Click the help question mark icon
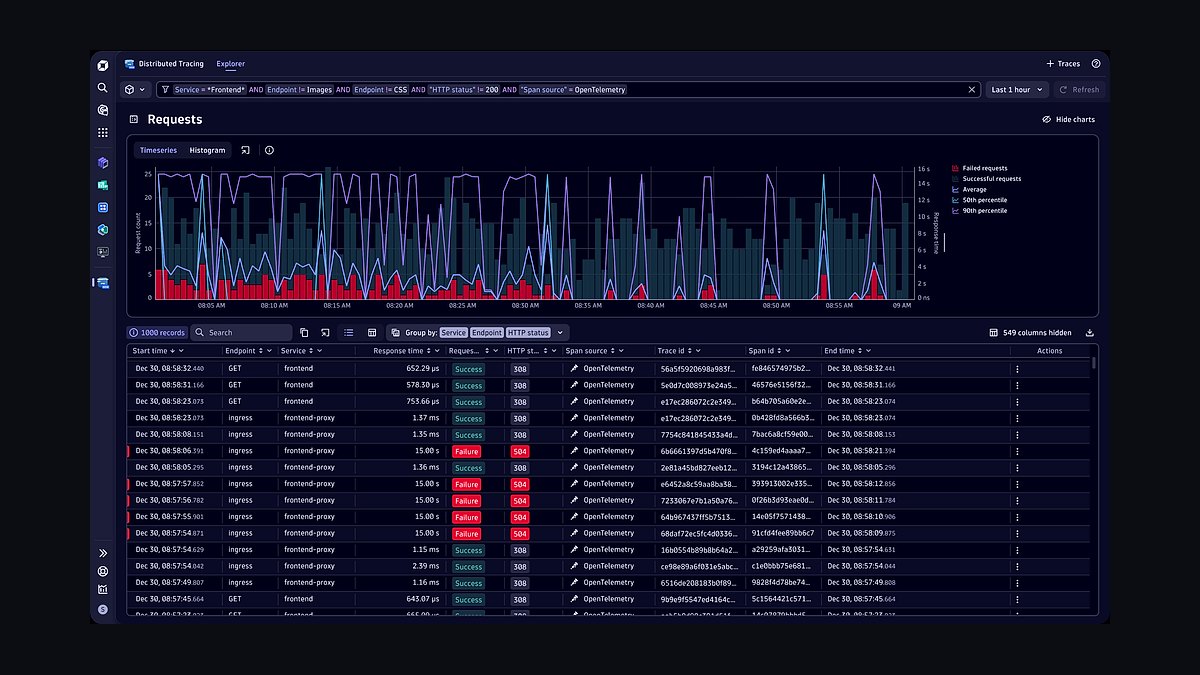This screenshot has height=675, width=1200. point(1096,64)
